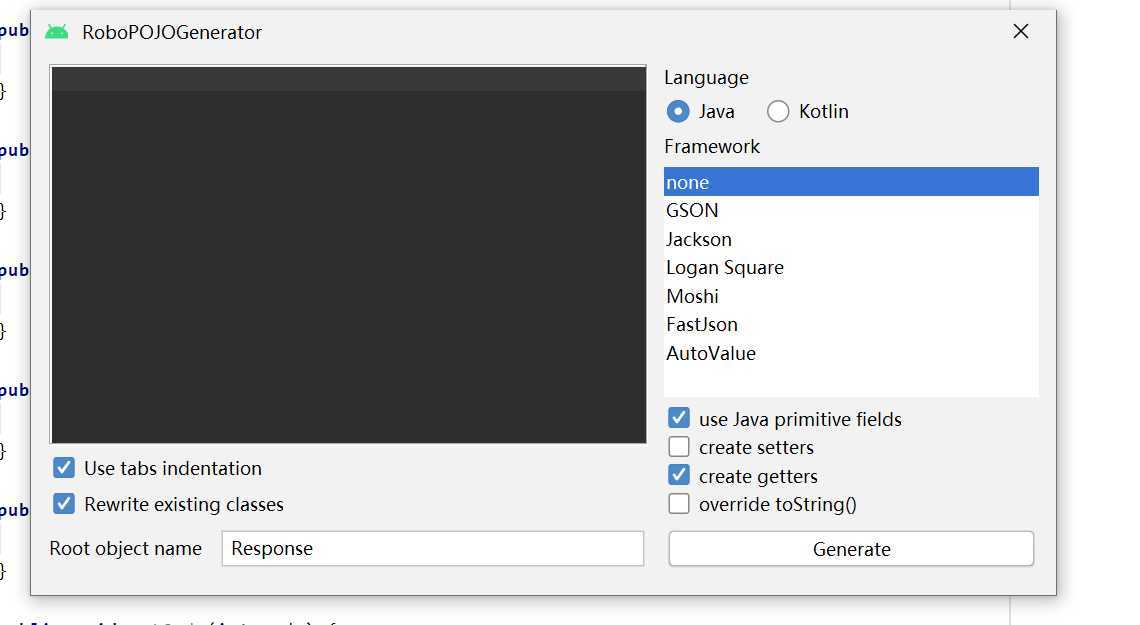
Task: Toggle 'Rewrite existing classes' checkbox
Action: [x=64, y=504]
